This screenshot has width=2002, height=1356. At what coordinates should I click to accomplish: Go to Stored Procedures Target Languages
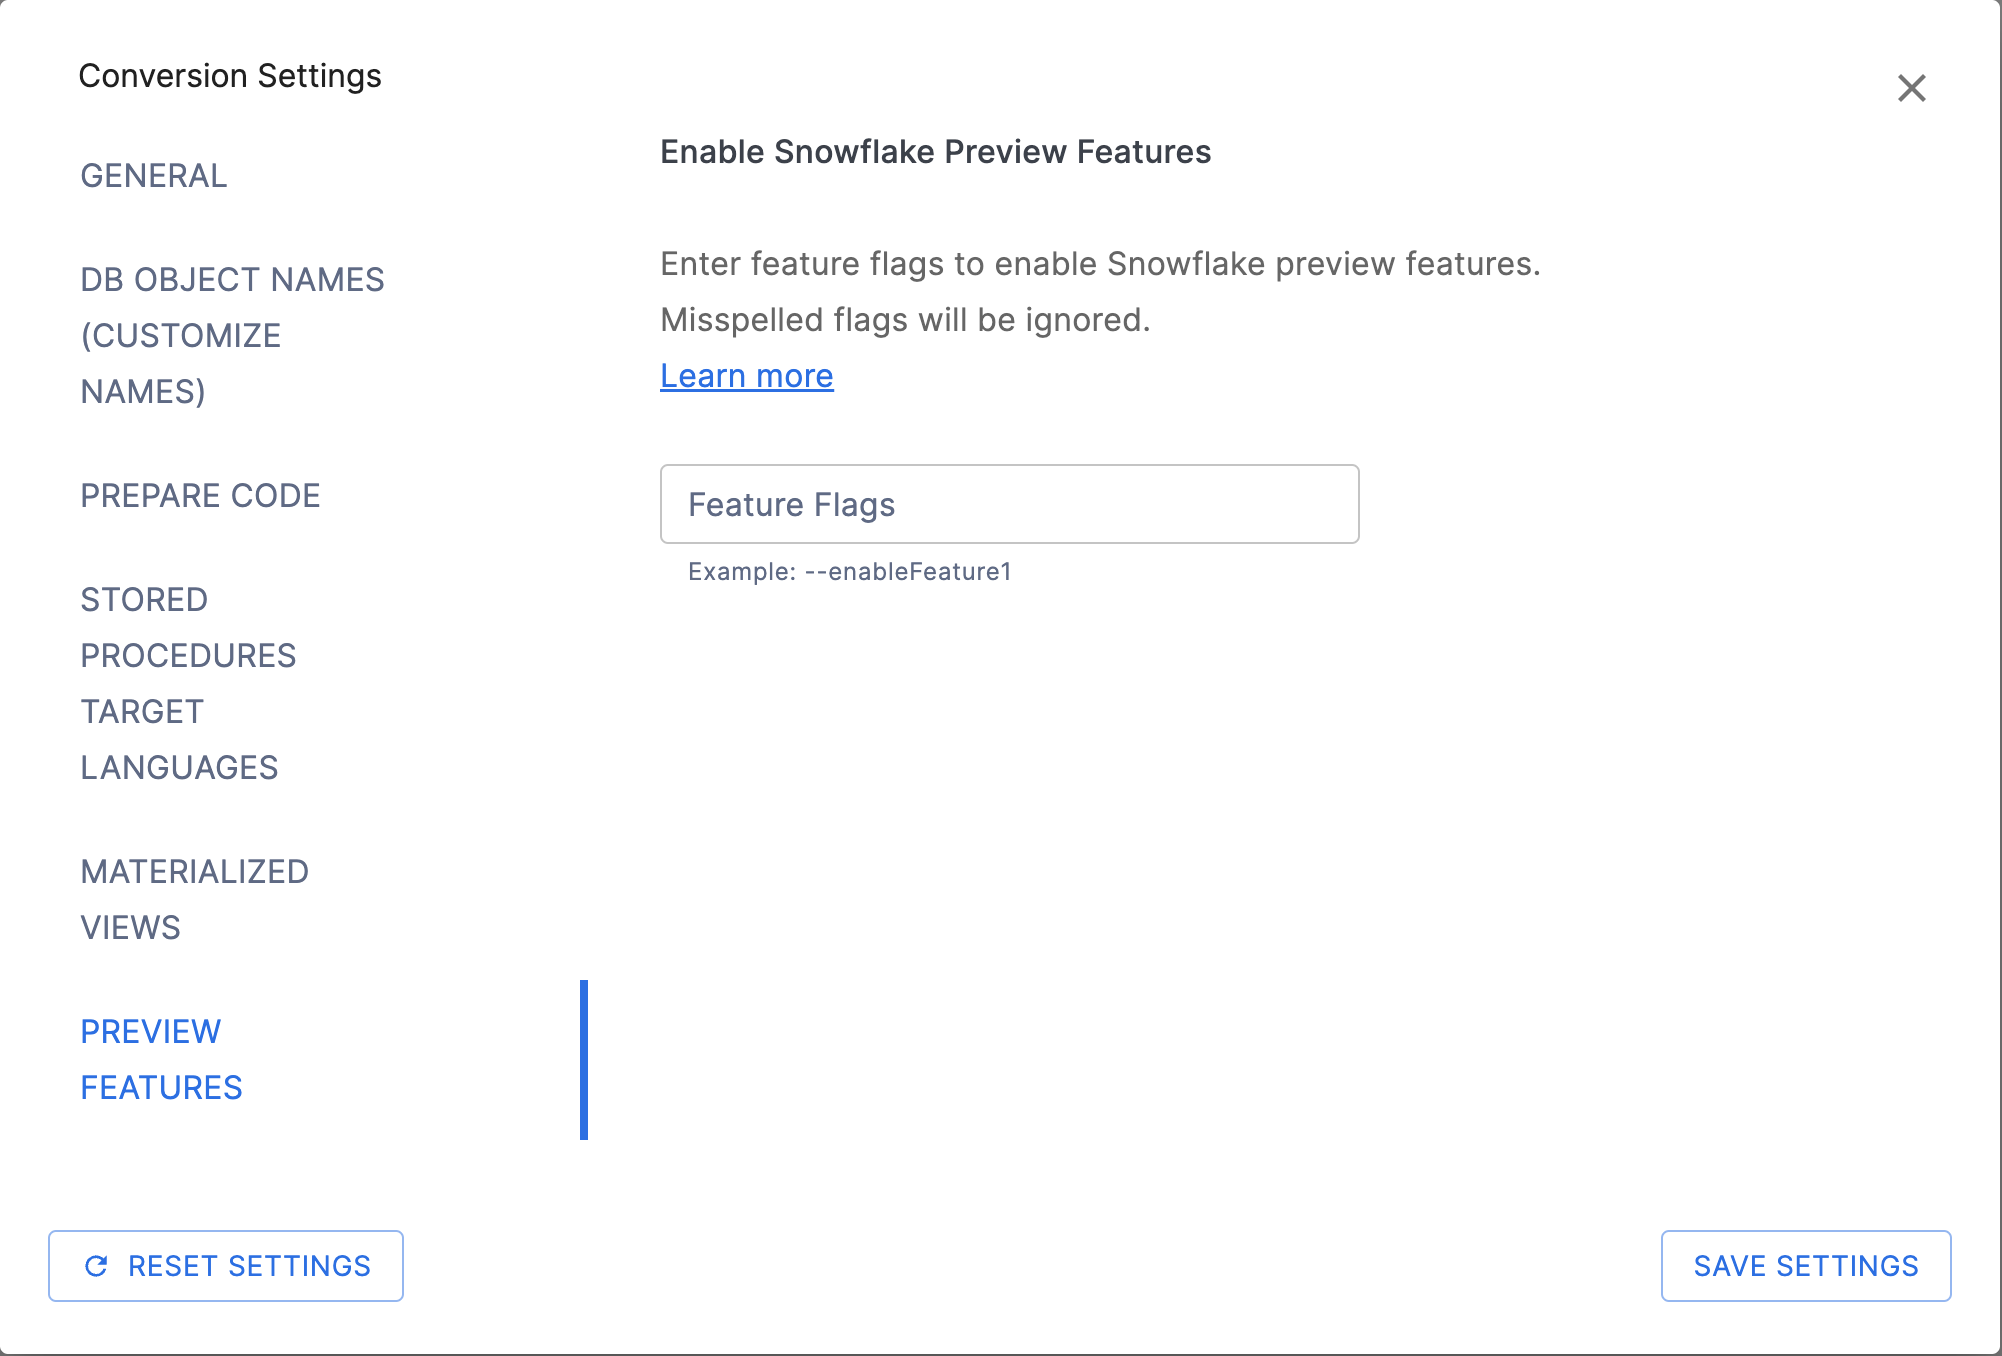tap(188, 656)
